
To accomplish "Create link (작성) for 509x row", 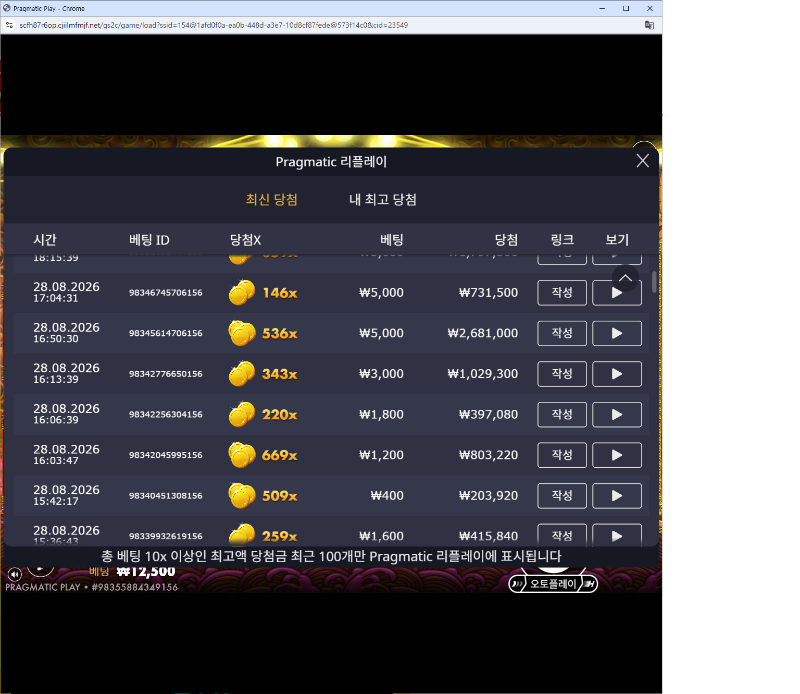I will point(562,495).
